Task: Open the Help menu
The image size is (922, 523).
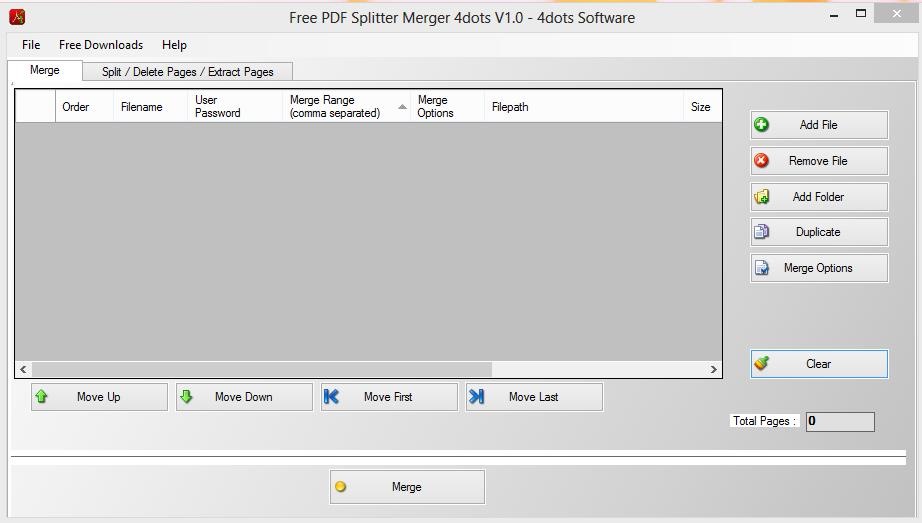Action: point(174,45)
